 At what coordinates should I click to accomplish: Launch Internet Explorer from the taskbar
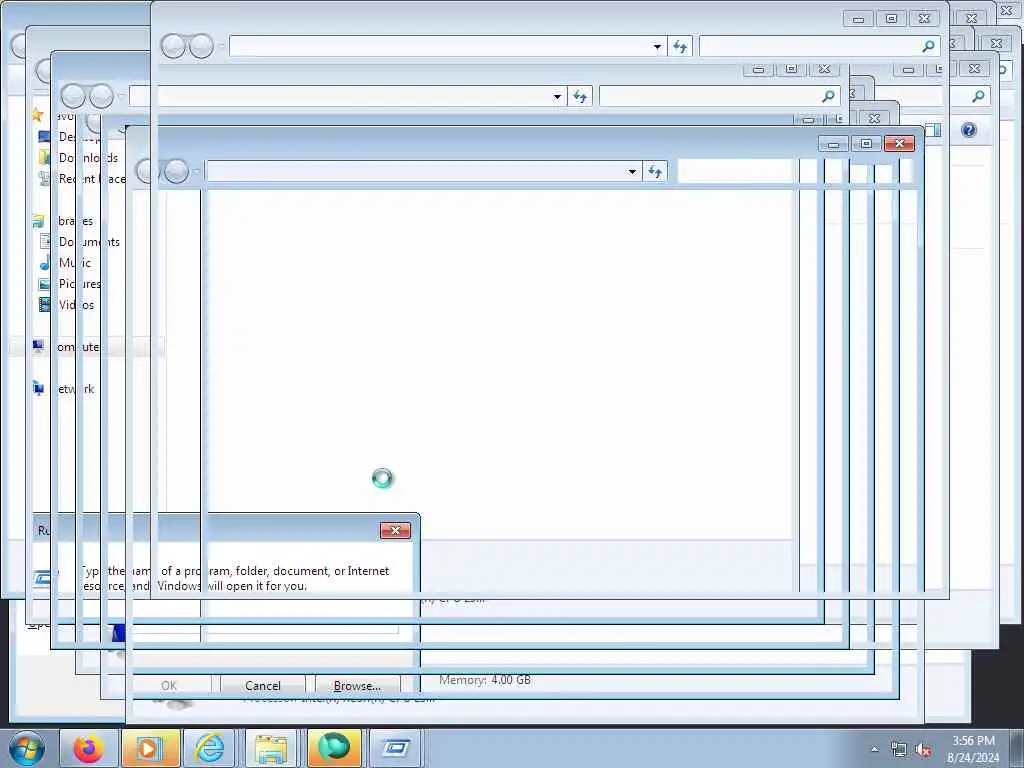pos(210,748)
